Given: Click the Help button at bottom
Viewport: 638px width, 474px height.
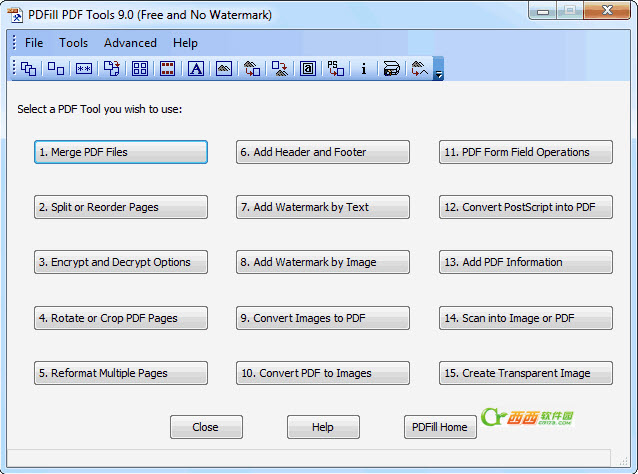Looking at the screenshot, I should click(x=323, y=427).
